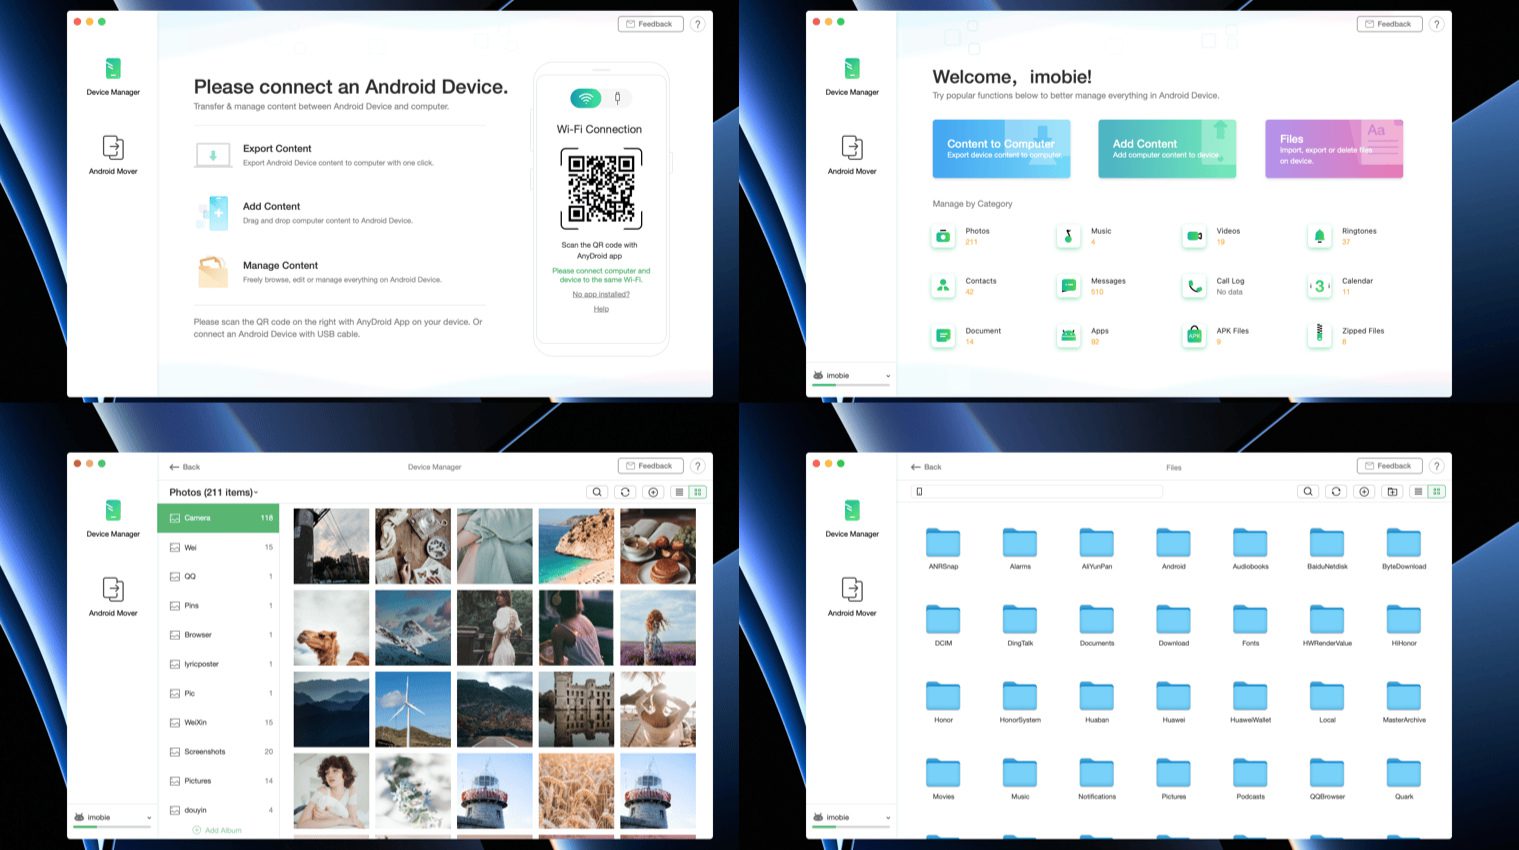Switch Files window to list view
Viewport: 1519px width, 850px height.
click(1417, 492)
